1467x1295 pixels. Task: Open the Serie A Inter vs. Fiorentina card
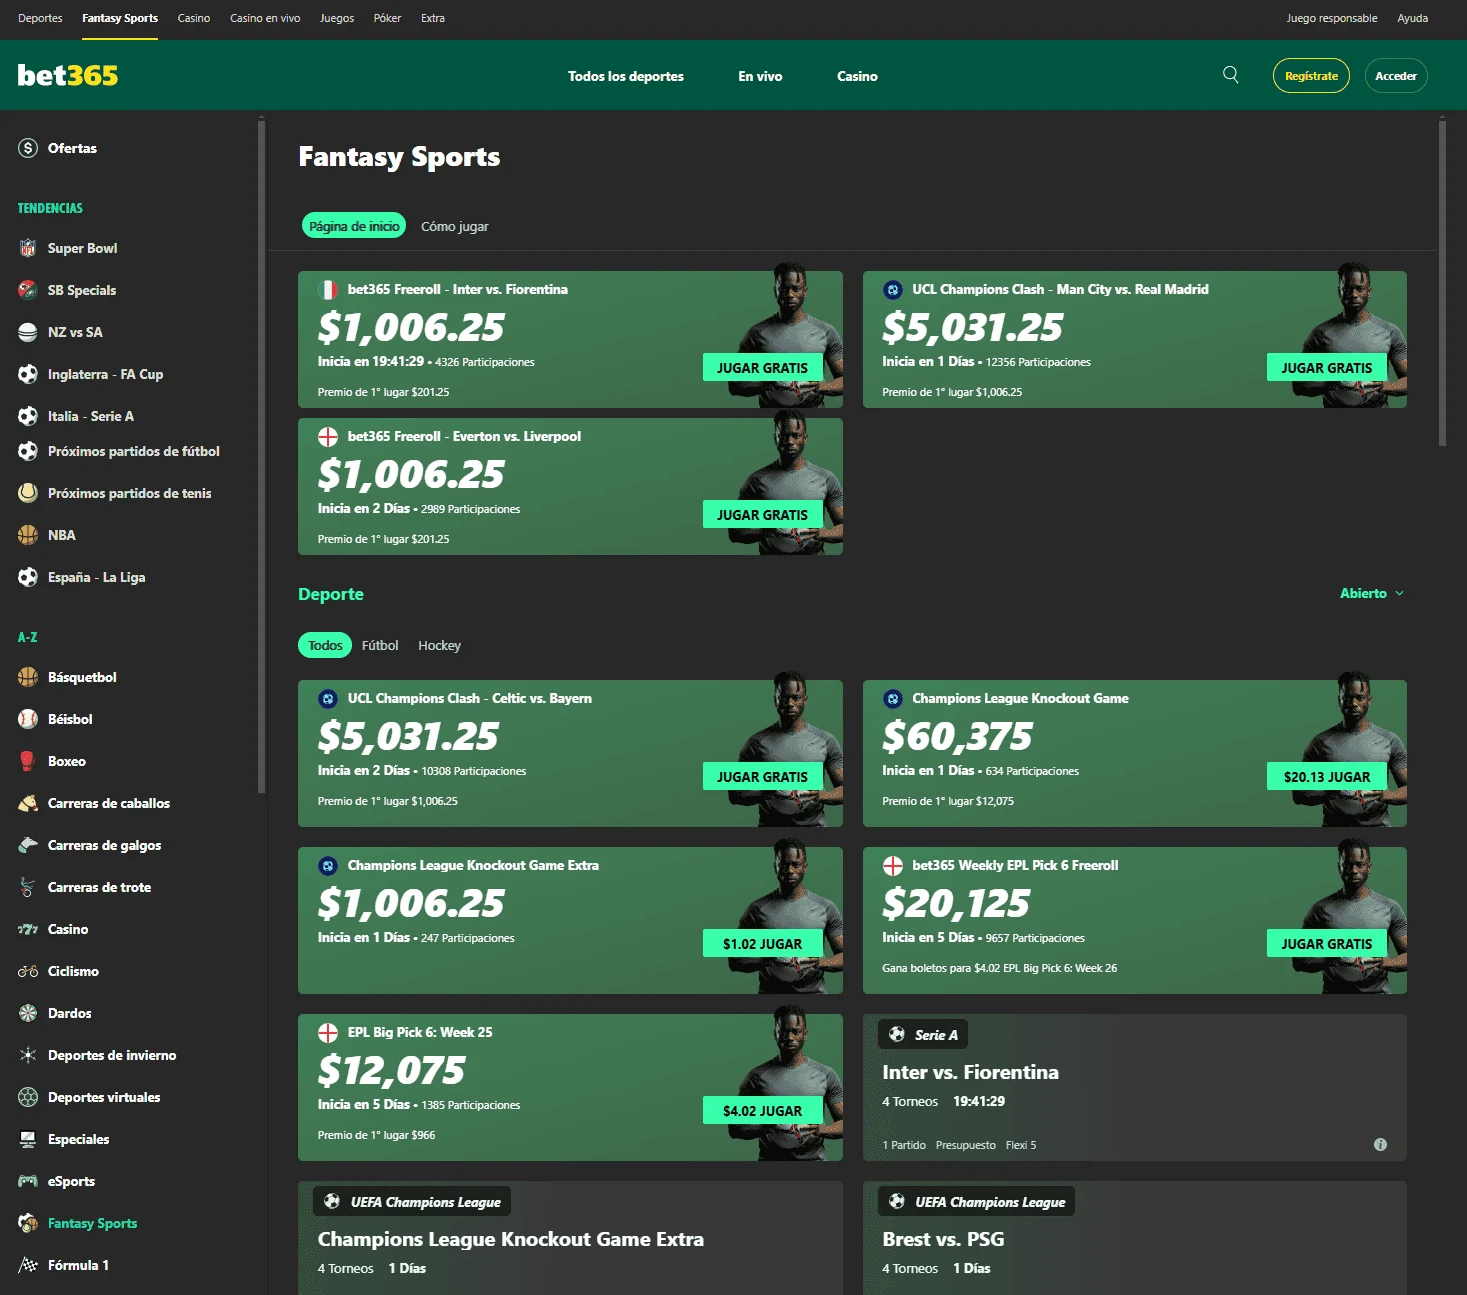coord(1134,1087)
